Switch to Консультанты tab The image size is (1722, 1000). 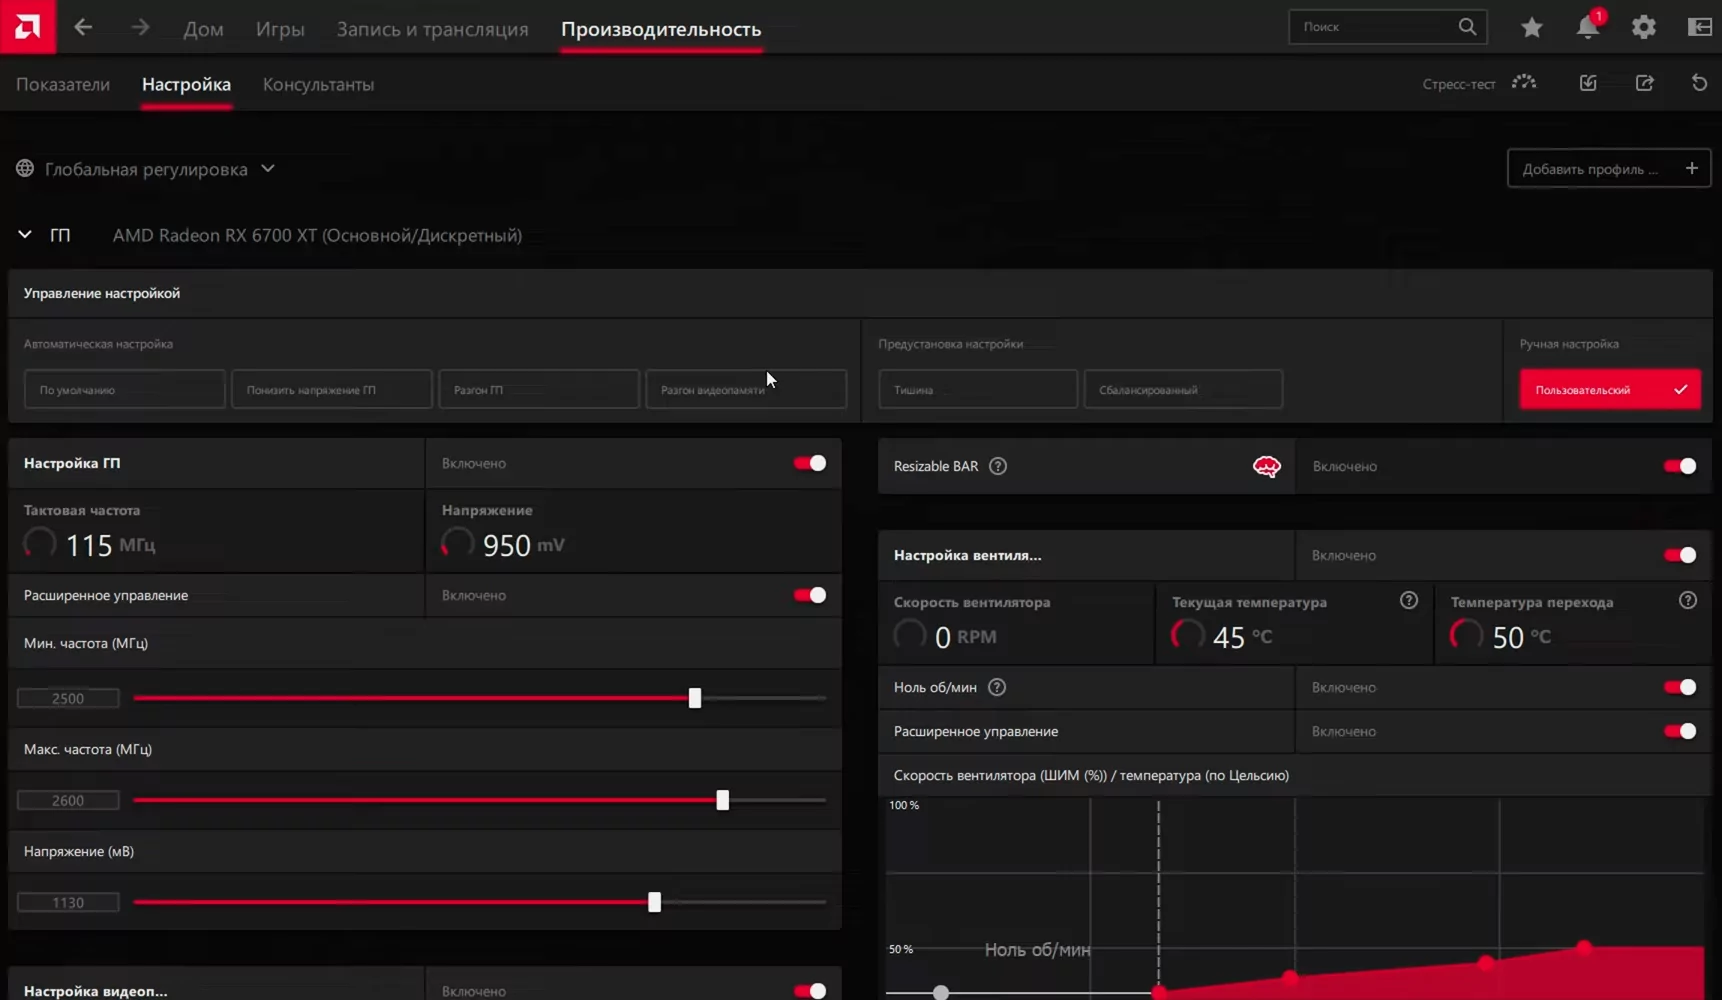click(x=318, y=84)
